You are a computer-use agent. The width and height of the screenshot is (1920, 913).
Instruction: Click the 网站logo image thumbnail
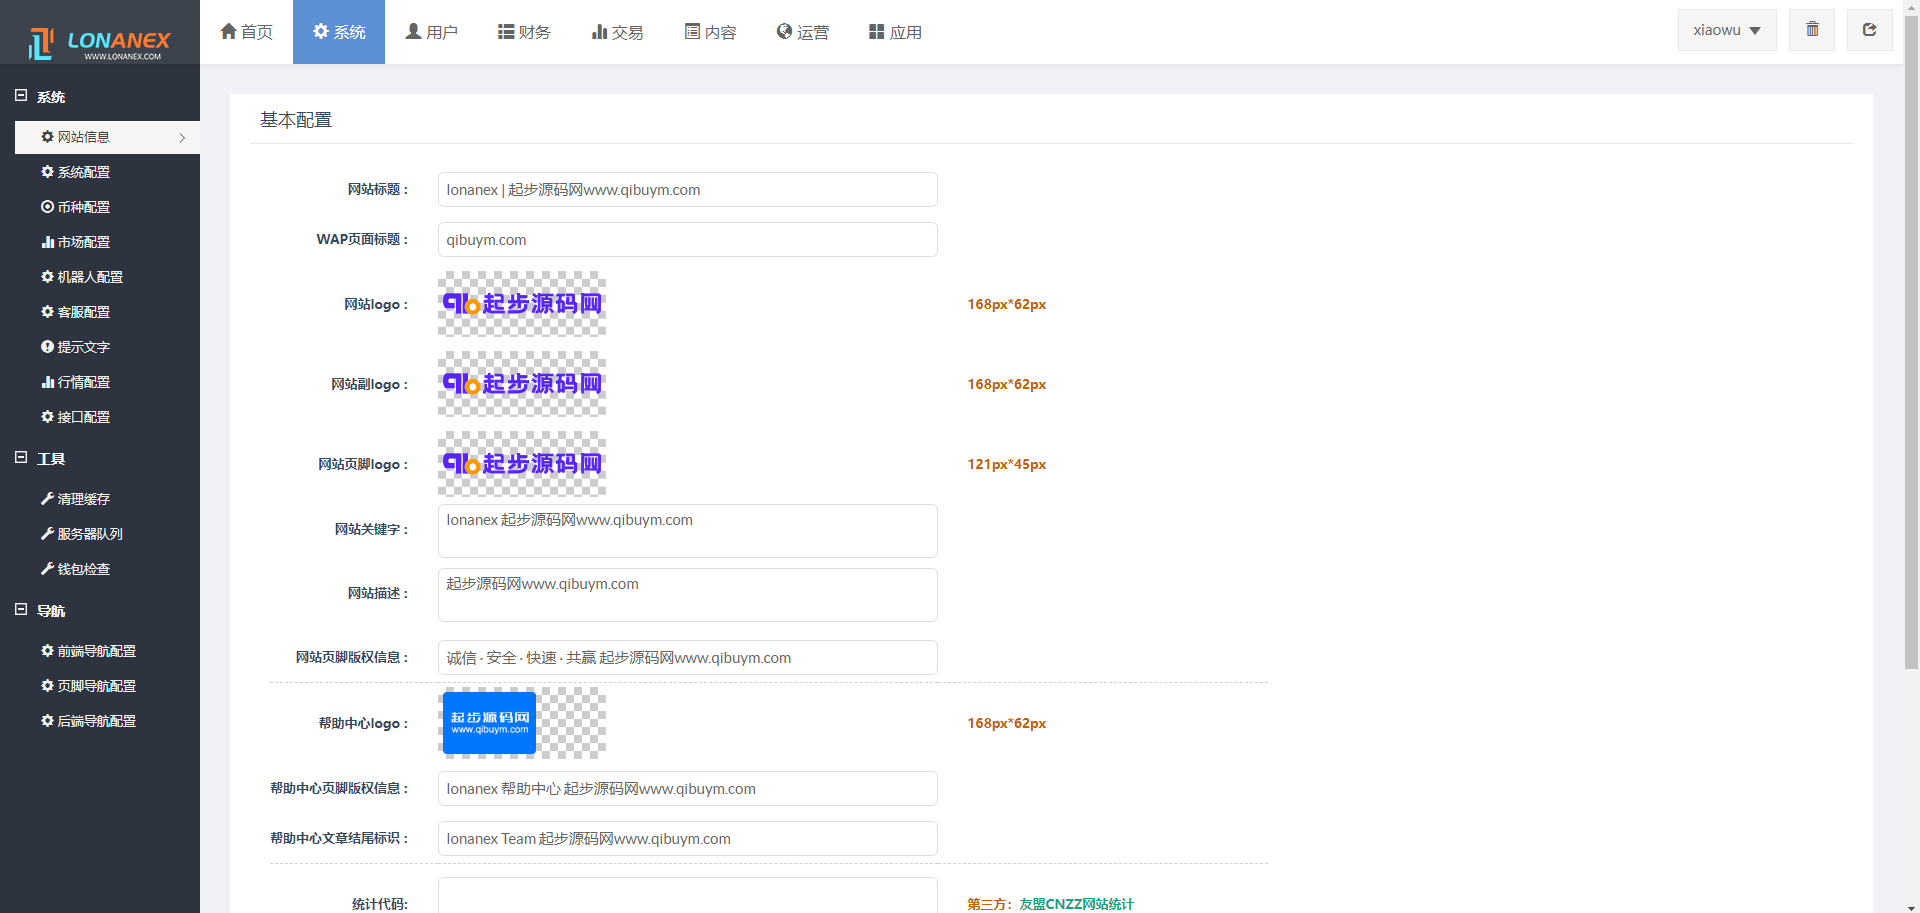[x=522, y=304]
